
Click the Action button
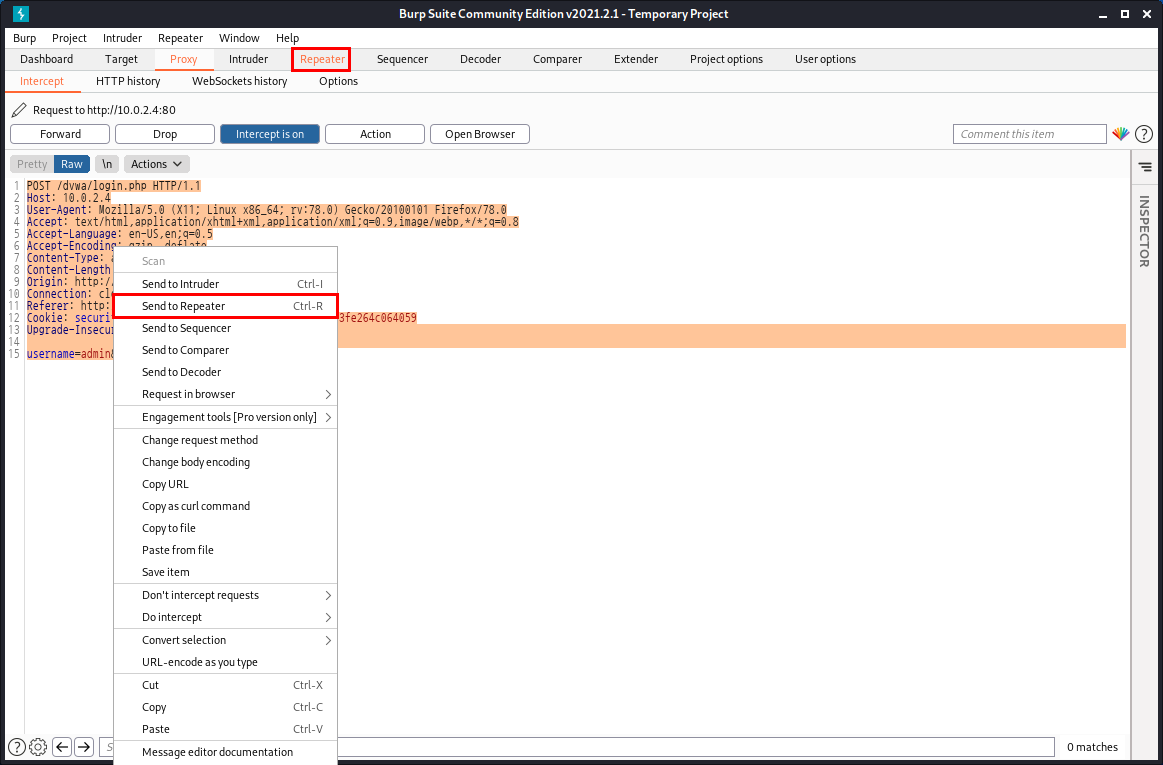375,134
